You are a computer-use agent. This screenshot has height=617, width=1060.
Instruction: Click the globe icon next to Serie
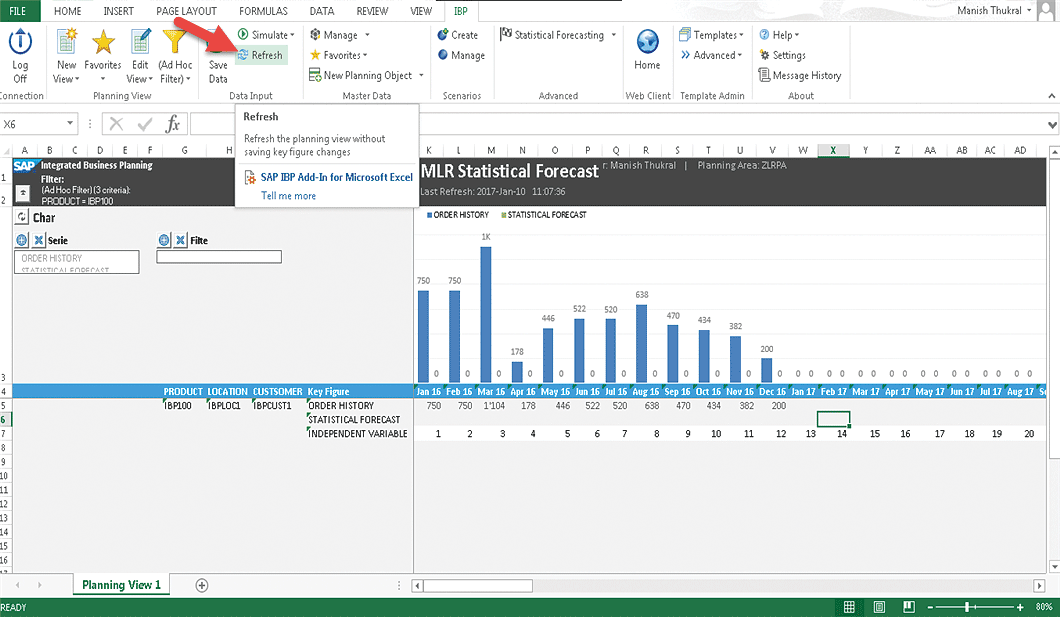[22, 240]
